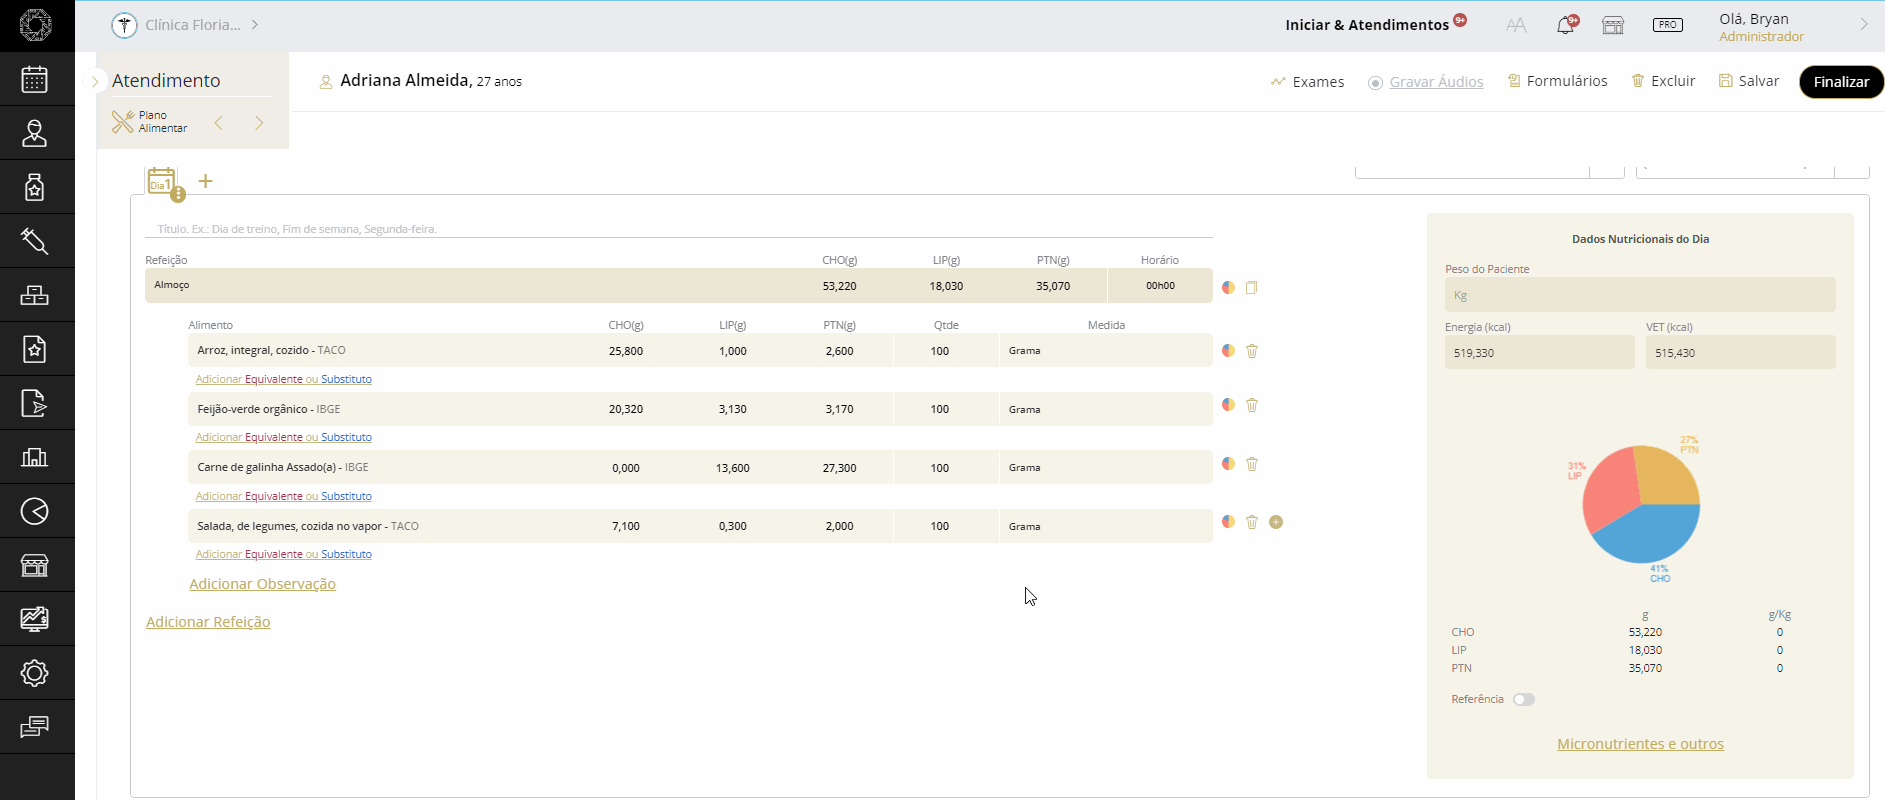
Task: Select the Dia 1 tab
Action: 162,182
